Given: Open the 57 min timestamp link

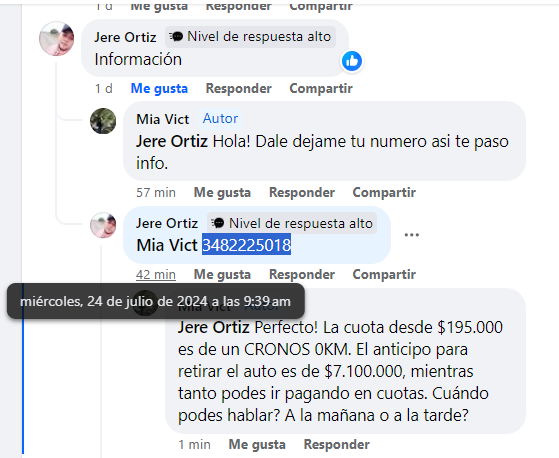Looking at the screenshot, I should (x=156, y=192).
